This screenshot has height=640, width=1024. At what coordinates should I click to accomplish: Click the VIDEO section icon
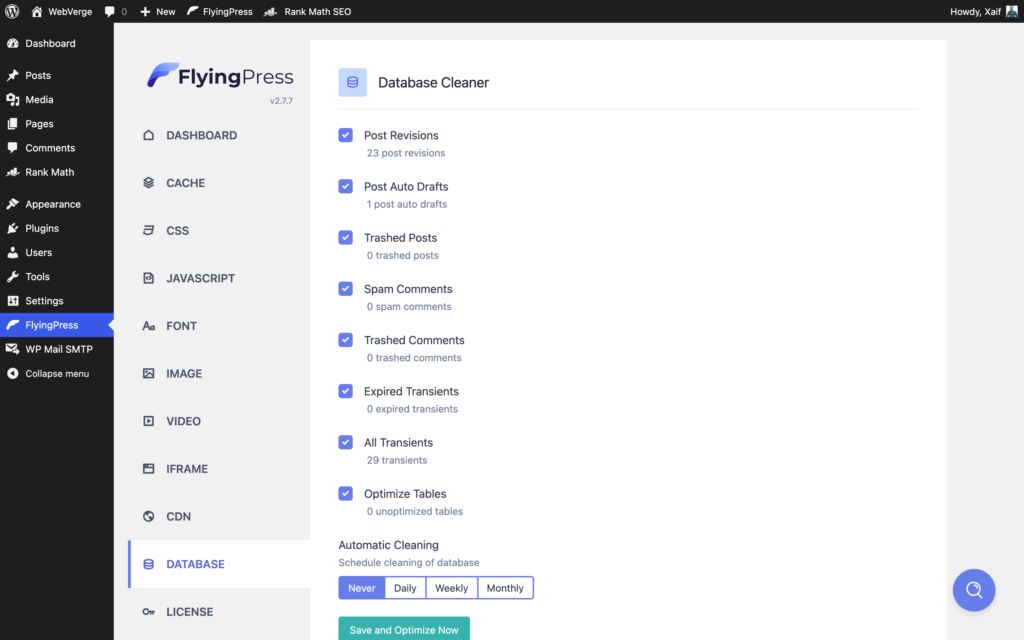[x=150, y=421]
